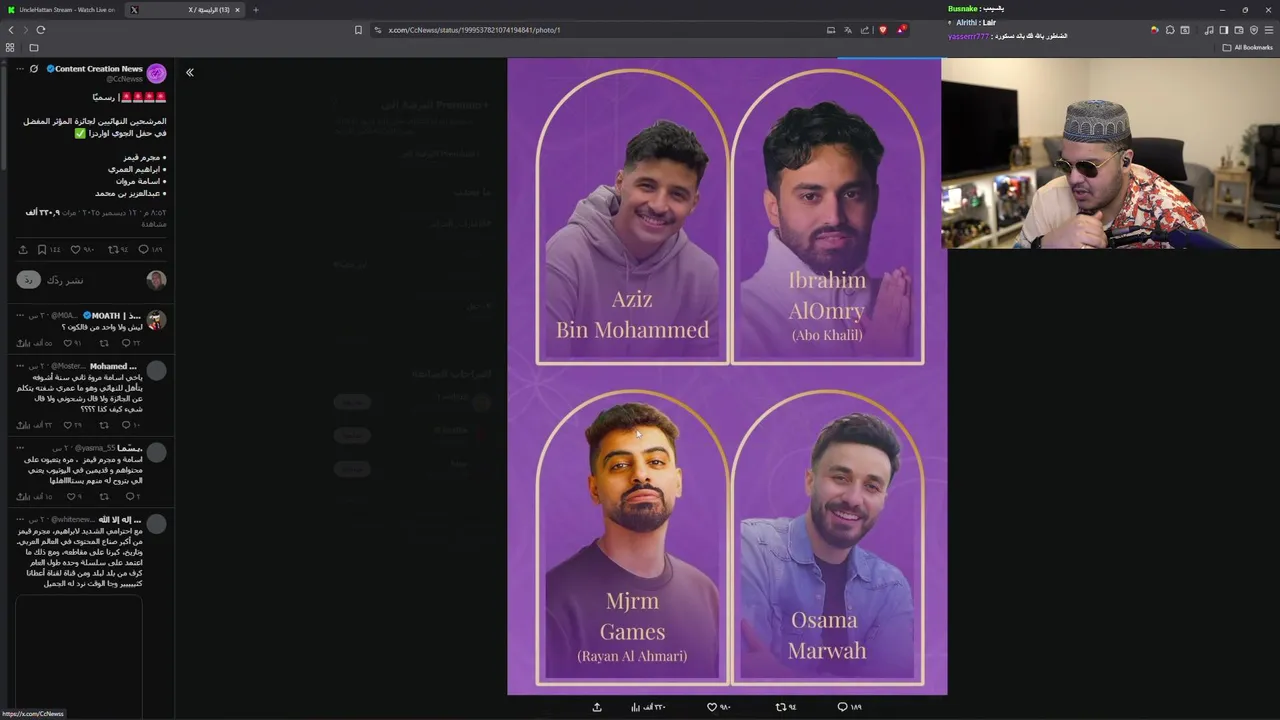Like yasma_55 reply showing ٩
The image size is (1280, 720).
tap(74, 496)
